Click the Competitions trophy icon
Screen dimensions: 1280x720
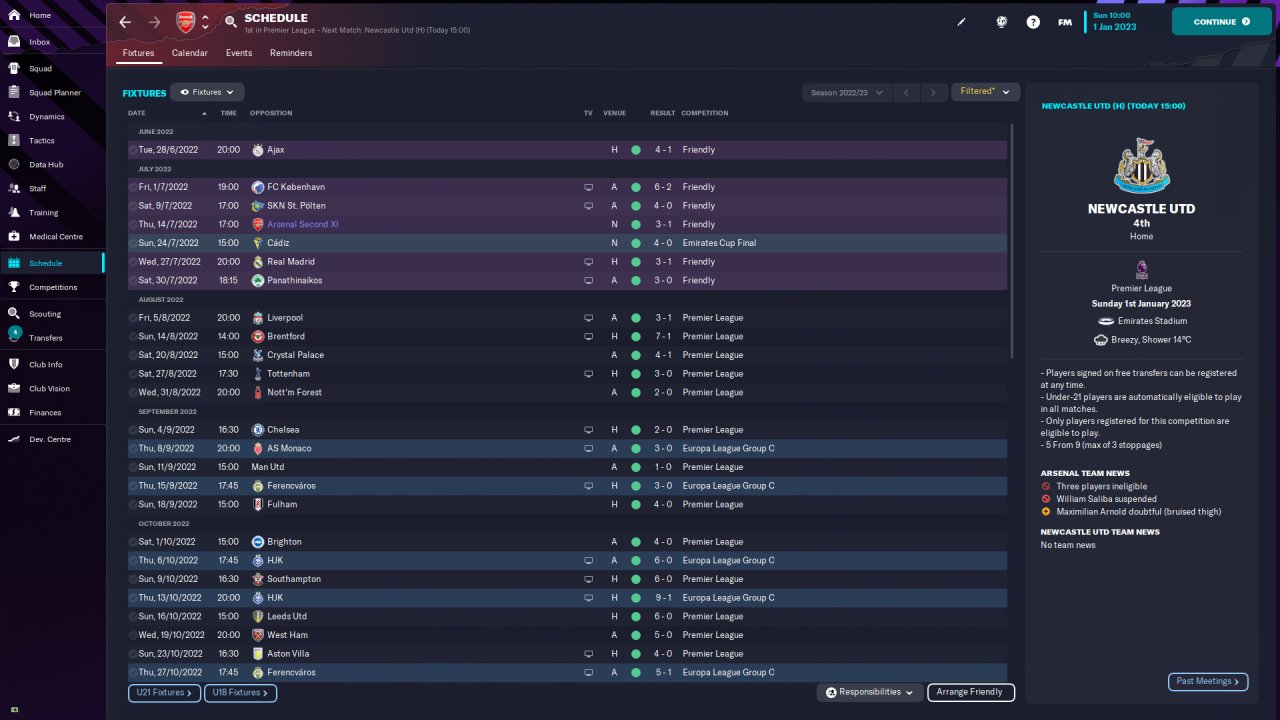point(14,287)
